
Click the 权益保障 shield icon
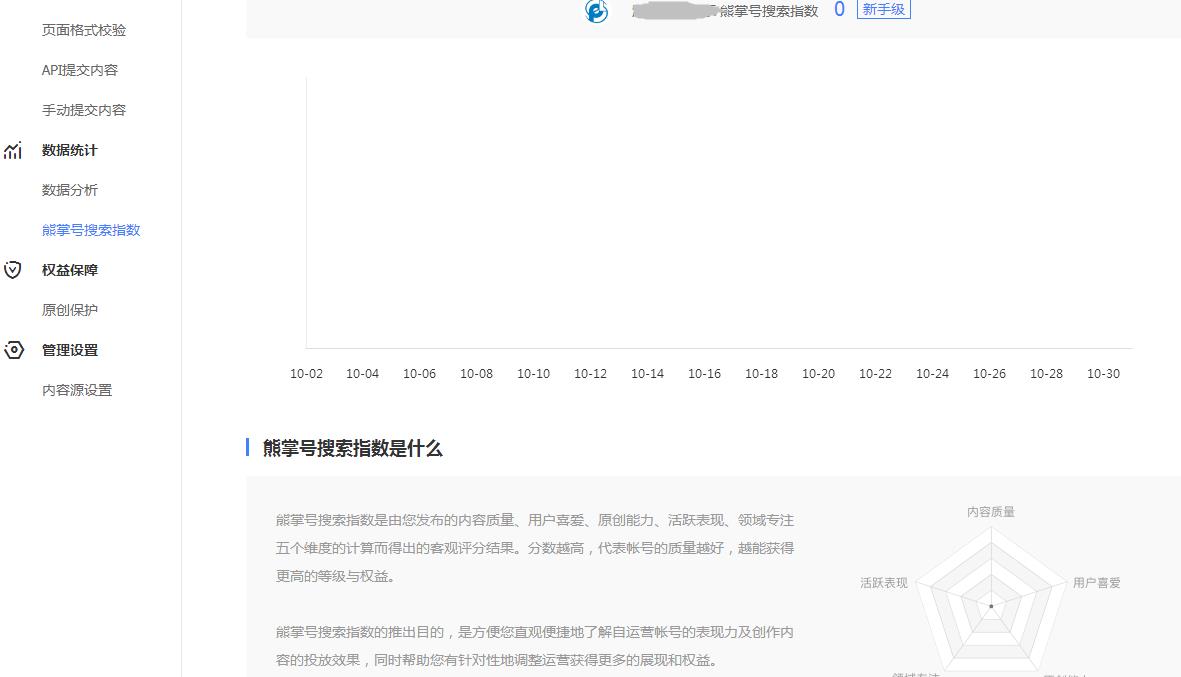coord(14,269)
